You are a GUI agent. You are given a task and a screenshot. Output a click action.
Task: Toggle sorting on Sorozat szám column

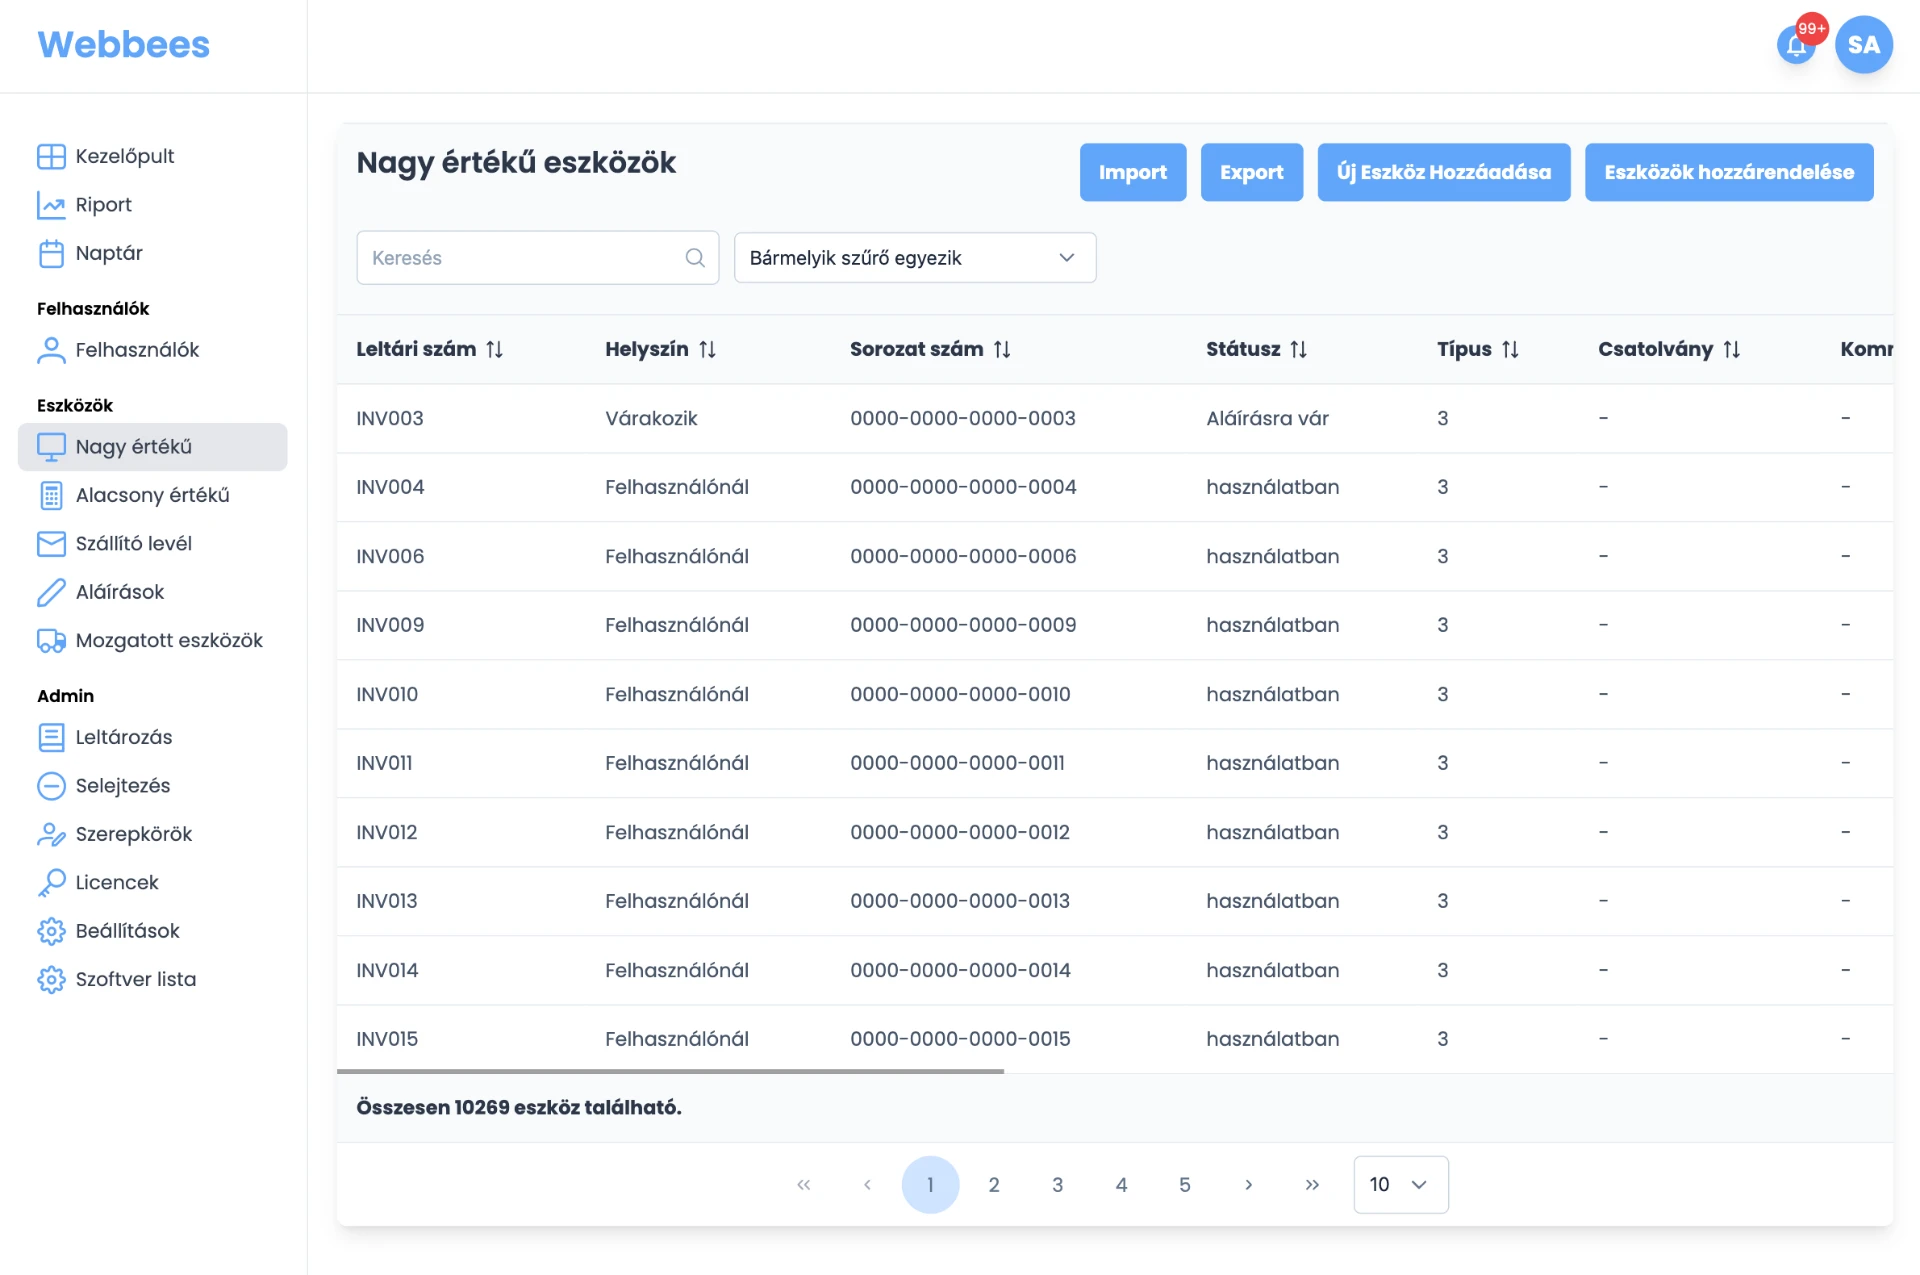point(1002,349)
